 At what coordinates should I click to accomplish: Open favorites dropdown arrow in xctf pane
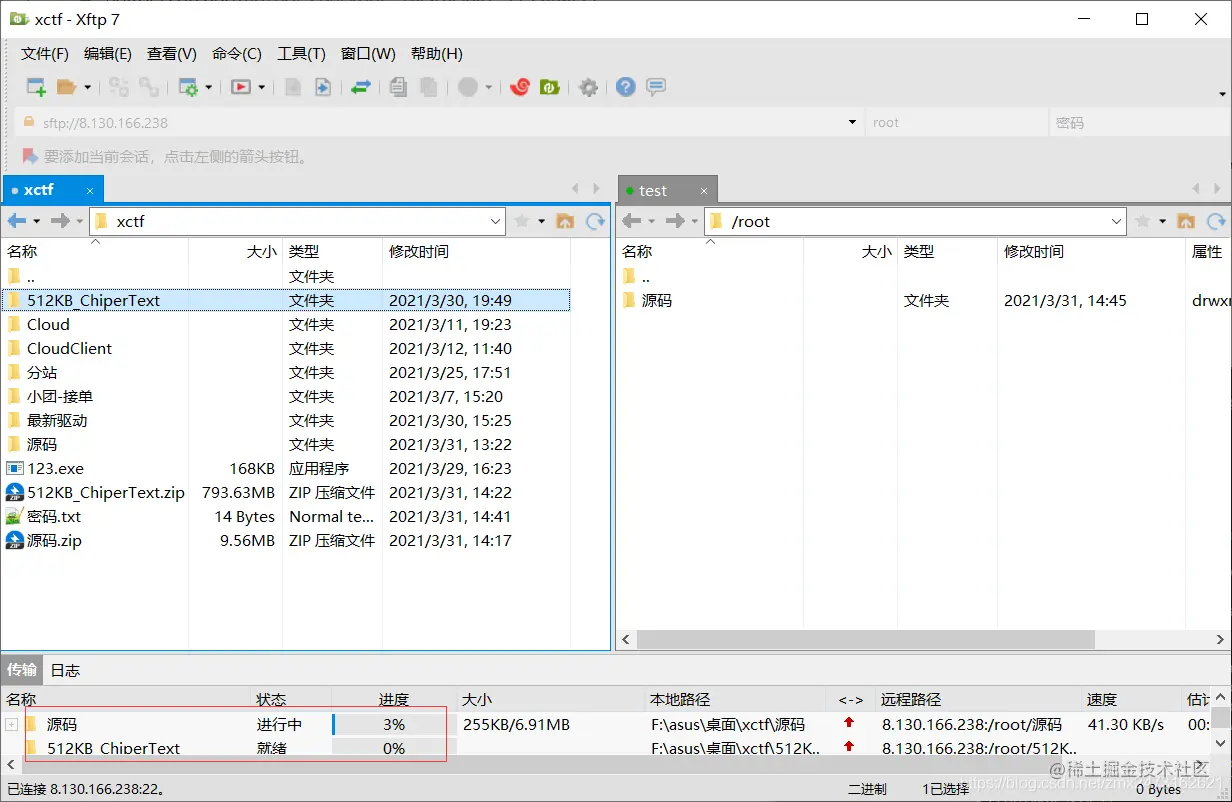click(541, 221)
